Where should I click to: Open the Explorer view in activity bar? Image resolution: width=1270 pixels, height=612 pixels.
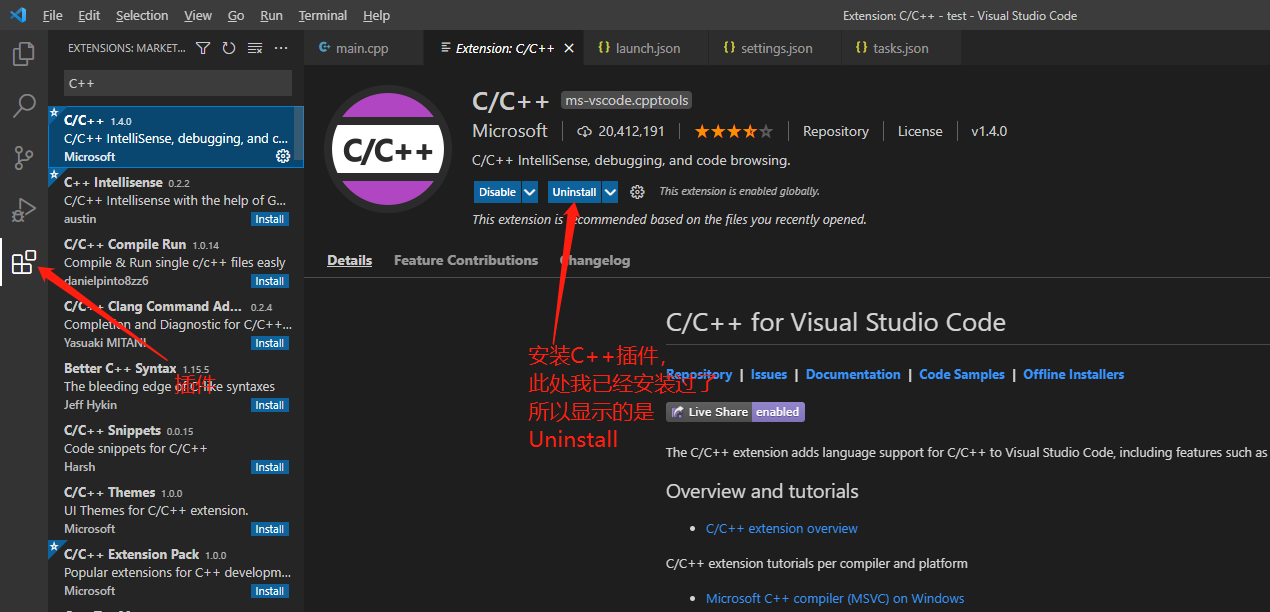point(24,53)
